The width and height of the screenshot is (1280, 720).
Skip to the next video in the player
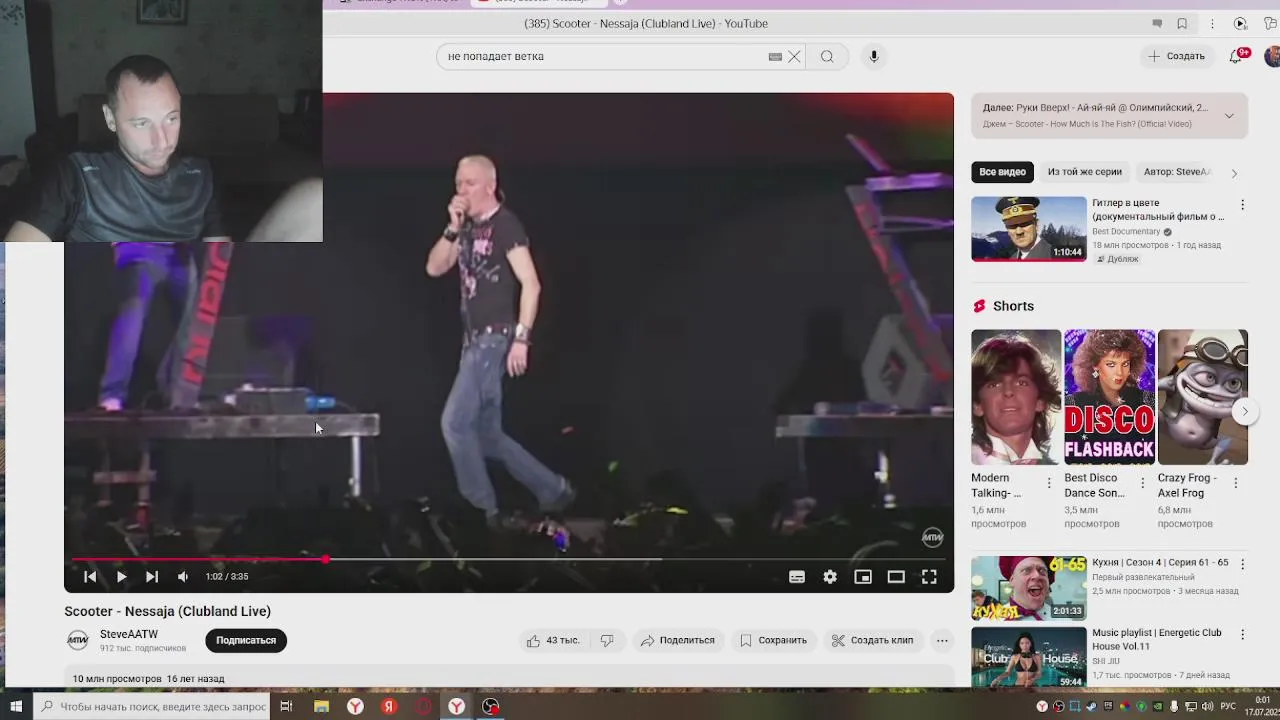click(x=152, y=577)
